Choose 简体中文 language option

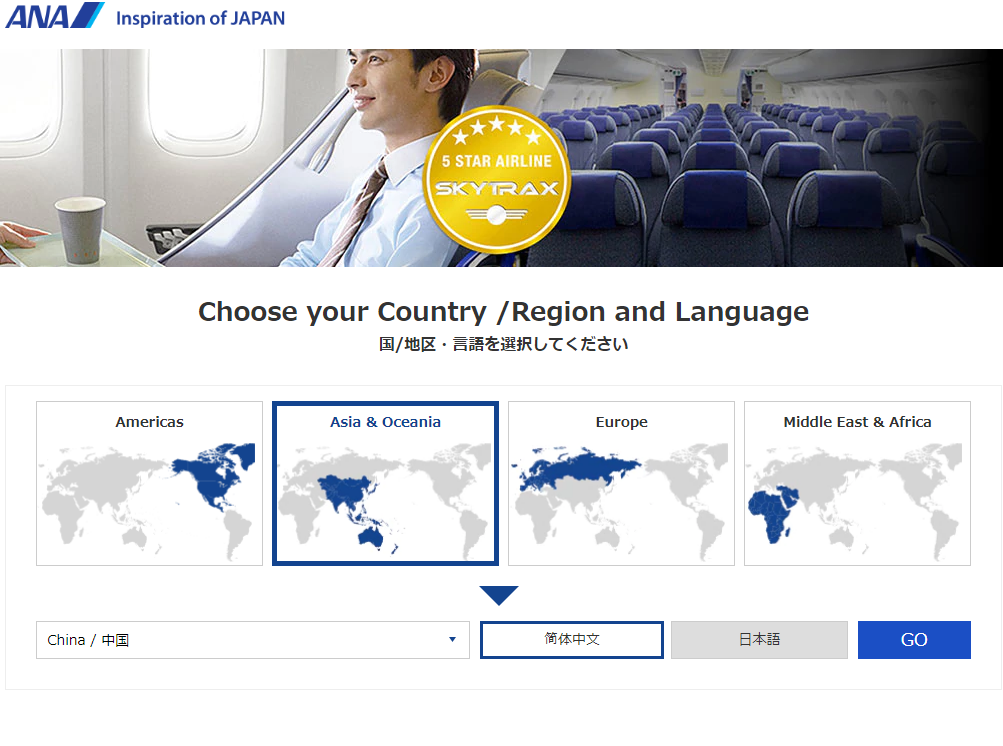pyautogui.click(x=572, y=640)
